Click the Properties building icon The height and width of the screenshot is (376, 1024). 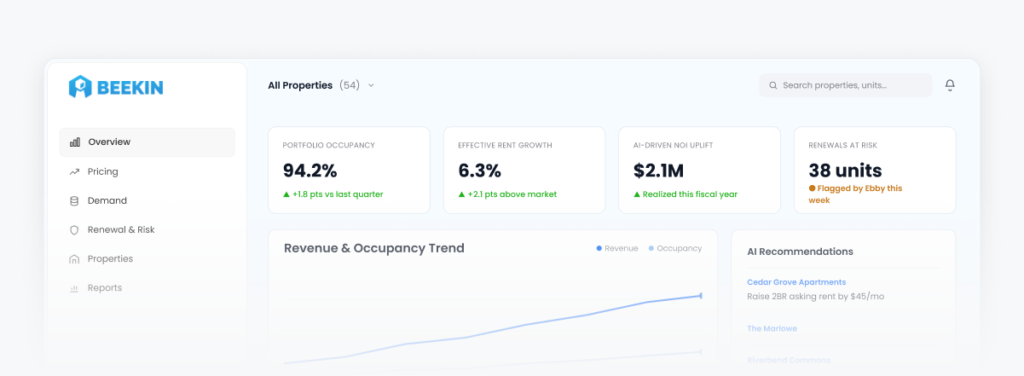point(74,259)
